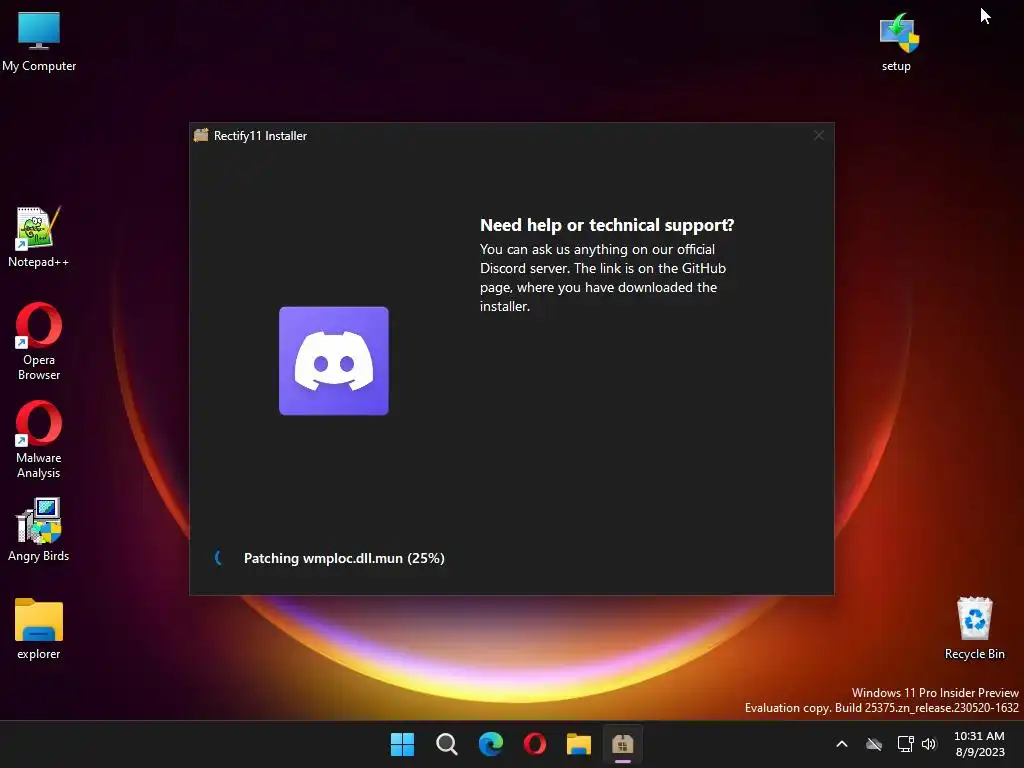Click the Discord server description paragraph
This screenshot has width=1024, height=768.
point(603,278)
